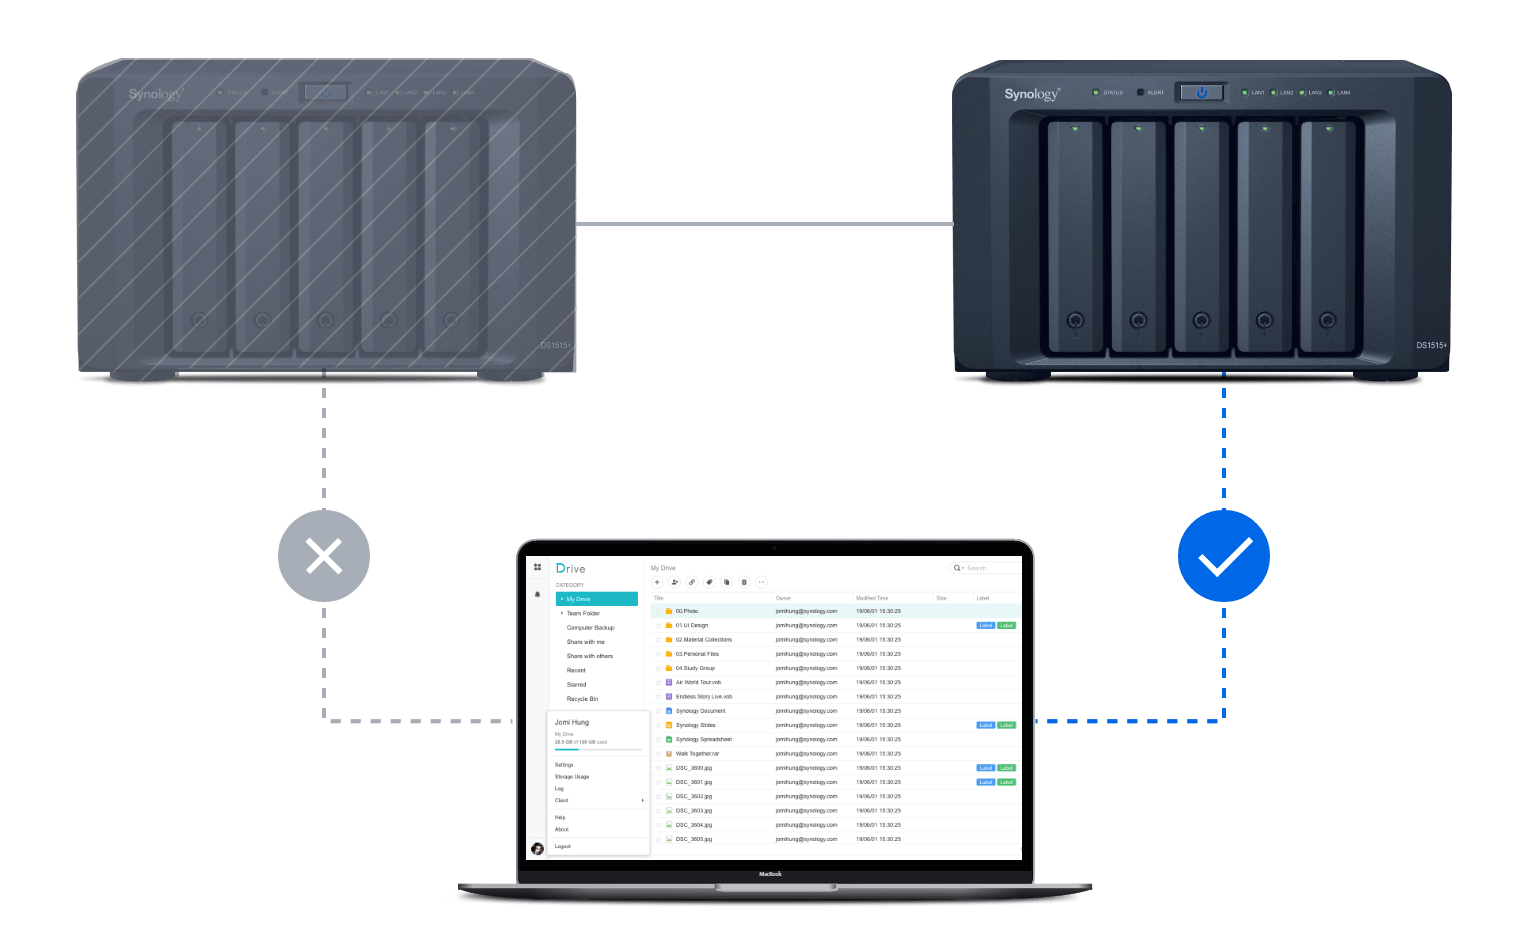Click the copy toolbar icon
Viewport: 1520px width, 950px height.
coord(727,582)
